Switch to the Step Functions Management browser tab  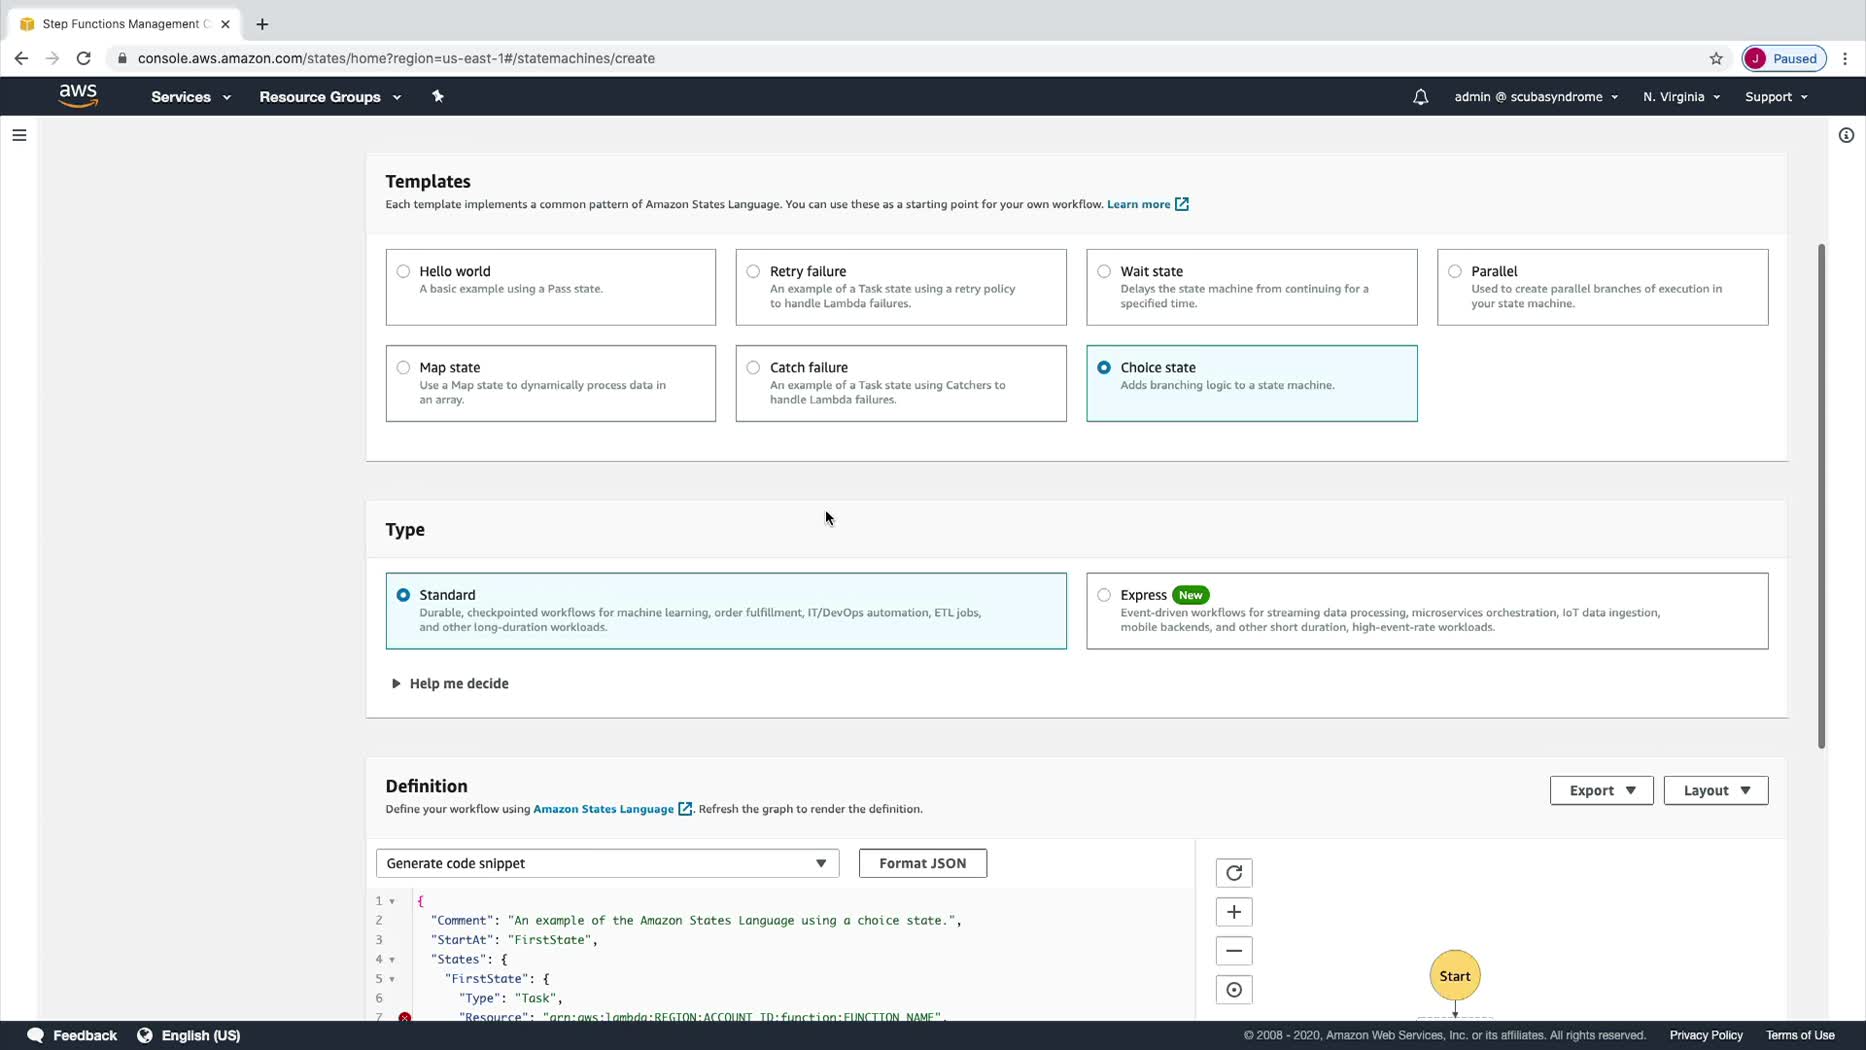[x=125, y=24]
